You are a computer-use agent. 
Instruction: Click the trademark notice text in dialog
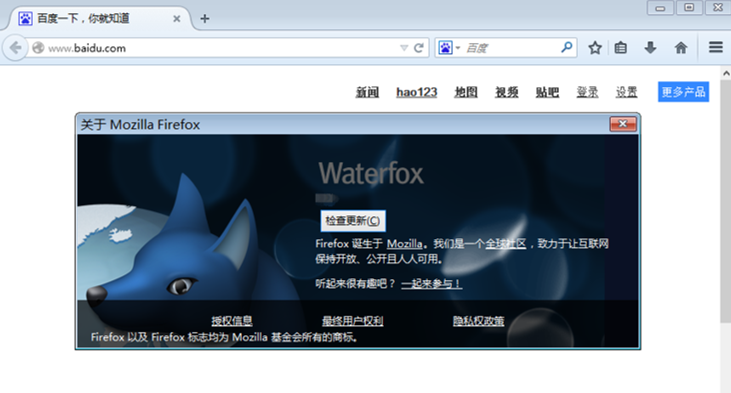pyautogui.click(x=224, y=337)
